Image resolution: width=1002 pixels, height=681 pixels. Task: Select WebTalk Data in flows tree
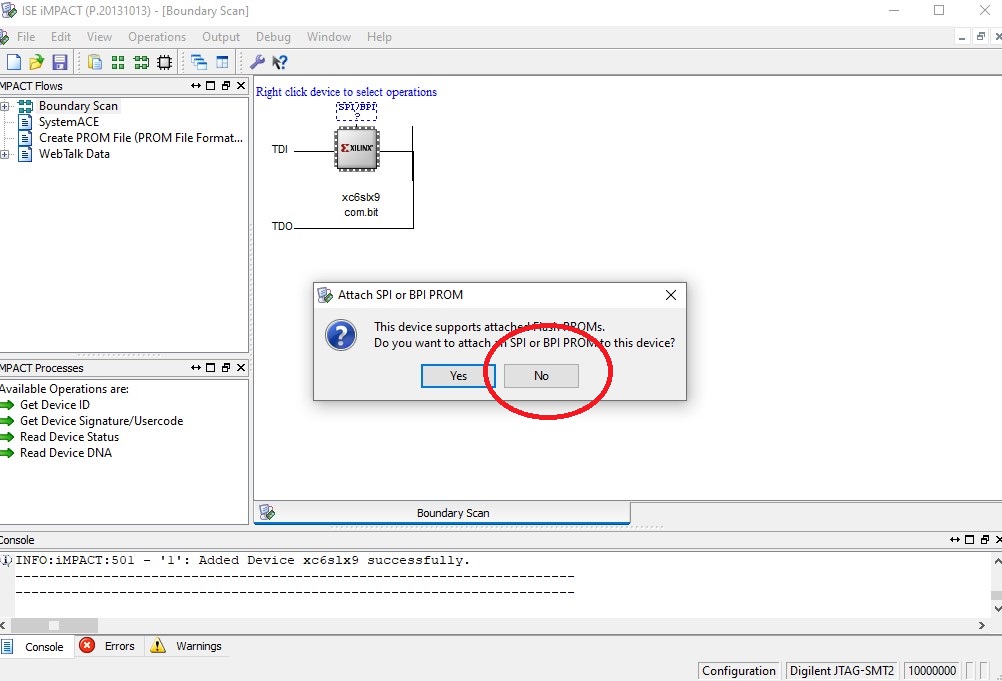(74, 154)
